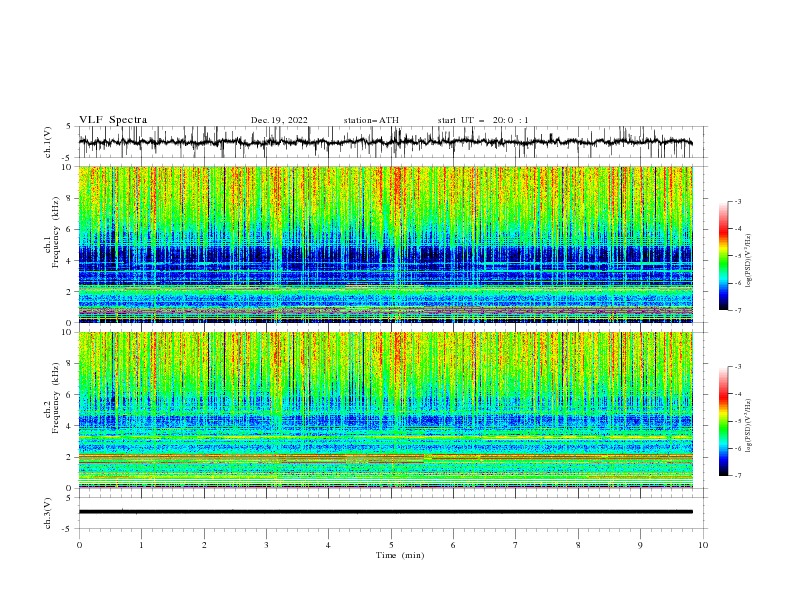This screenshot has height=612, width=792.
Task: Click the time axis tick label "9"
Action: pos(640,545)
